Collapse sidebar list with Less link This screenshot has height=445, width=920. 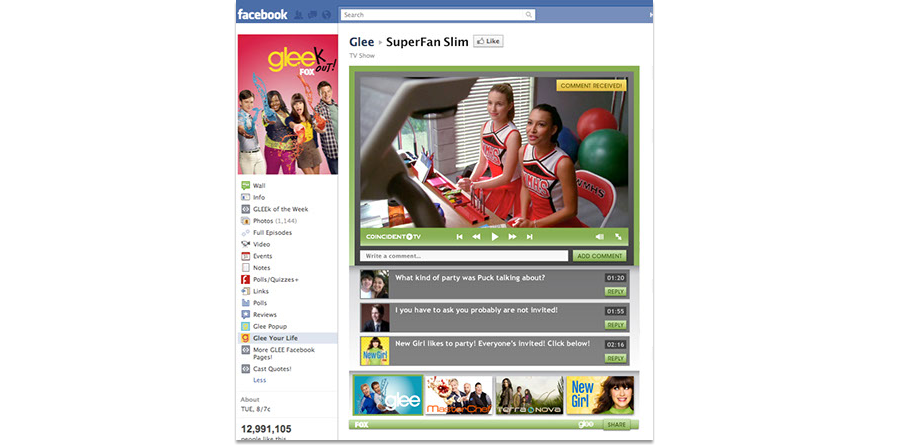[259, 380]
